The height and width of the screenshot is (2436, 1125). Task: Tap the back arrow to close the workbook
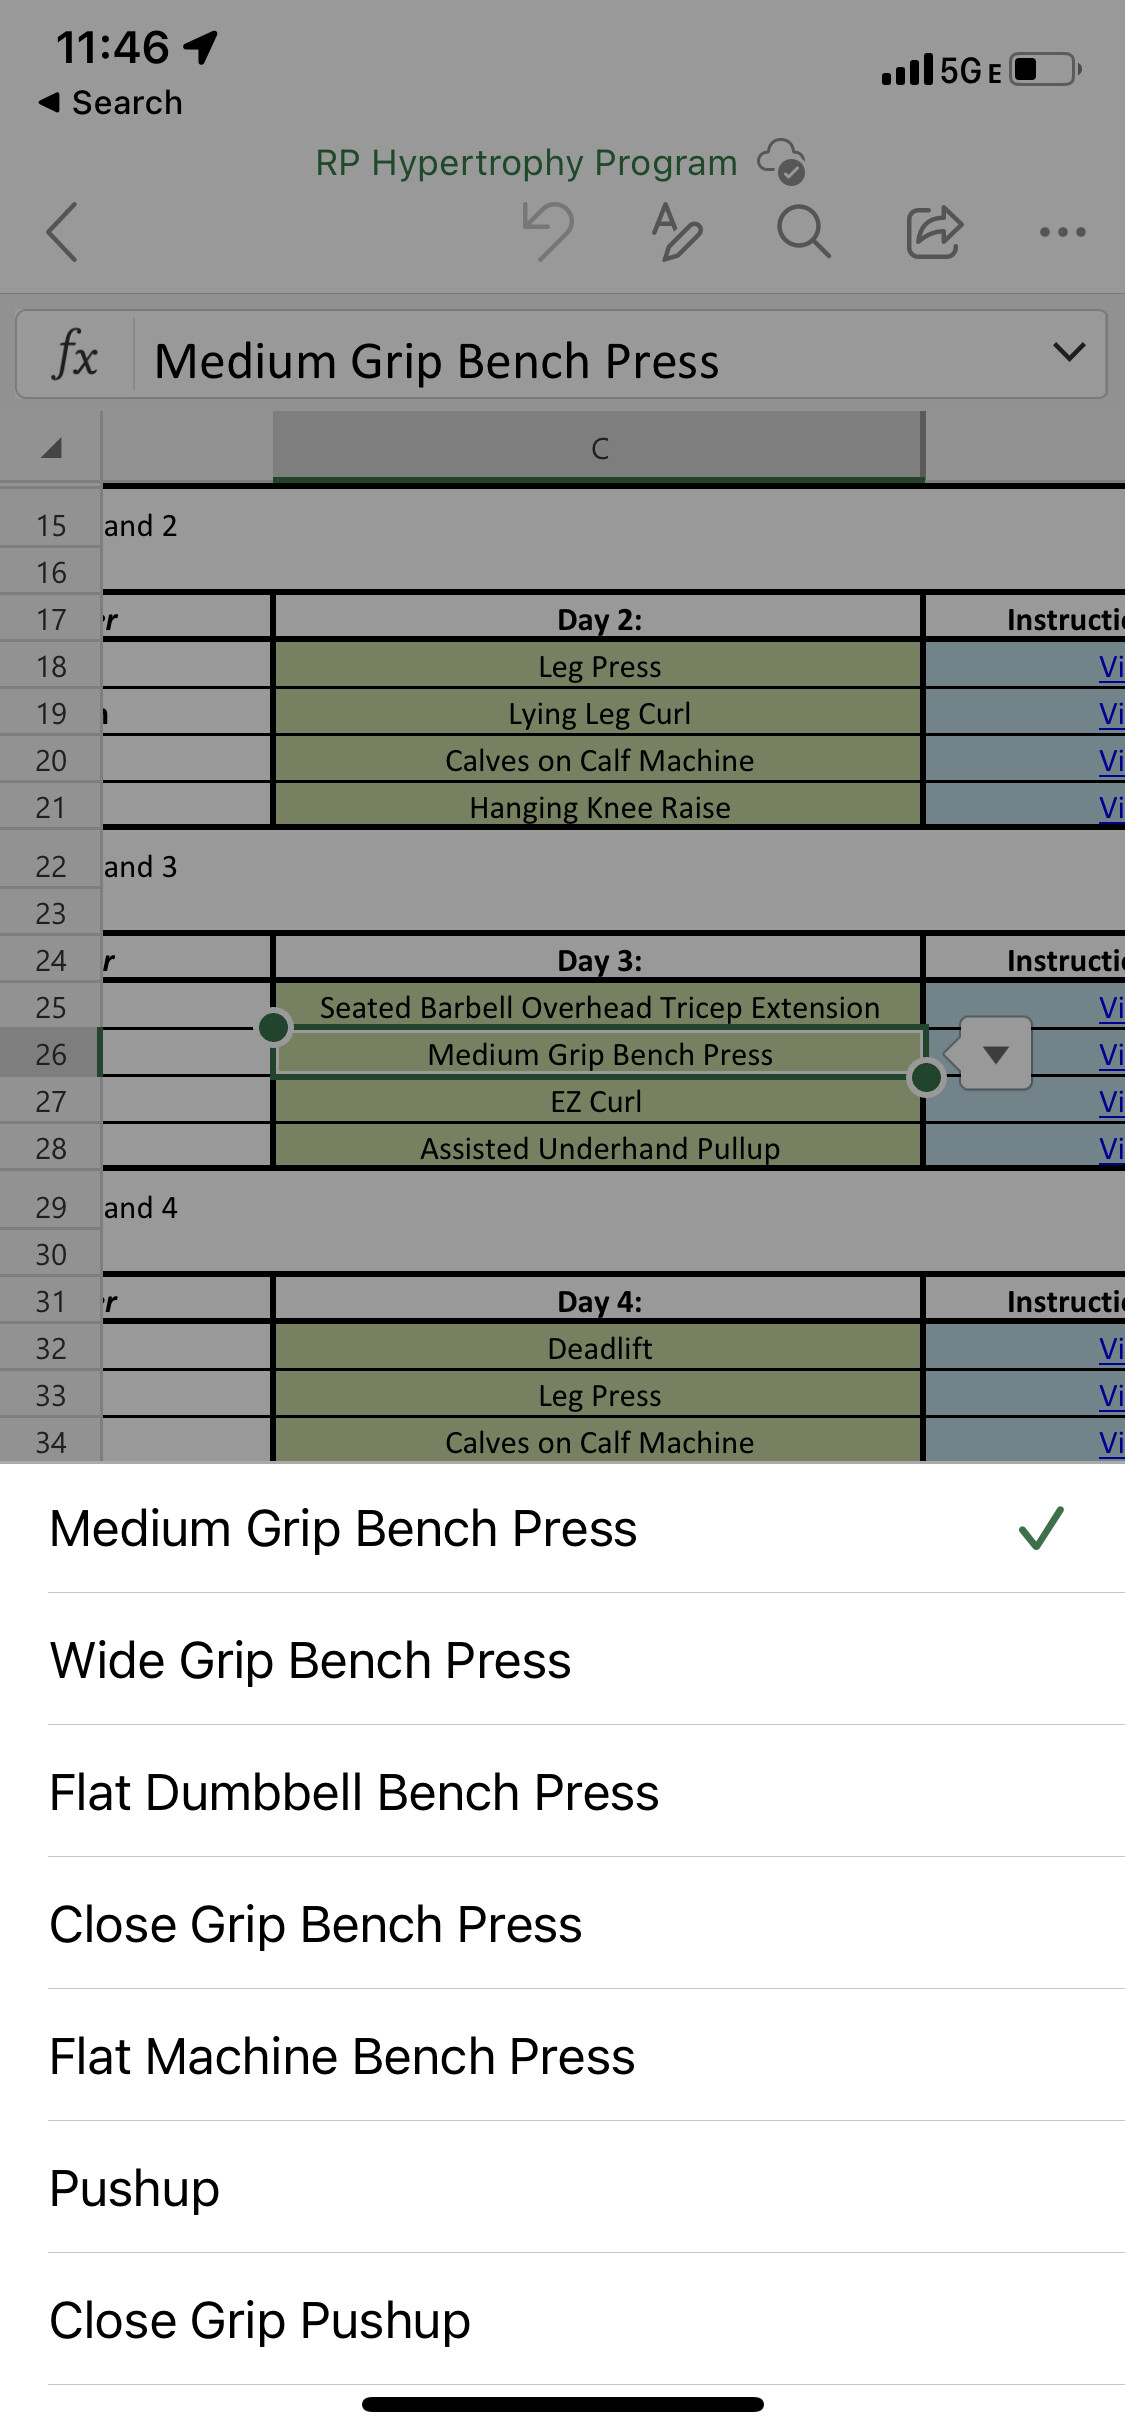pos(62,232)
